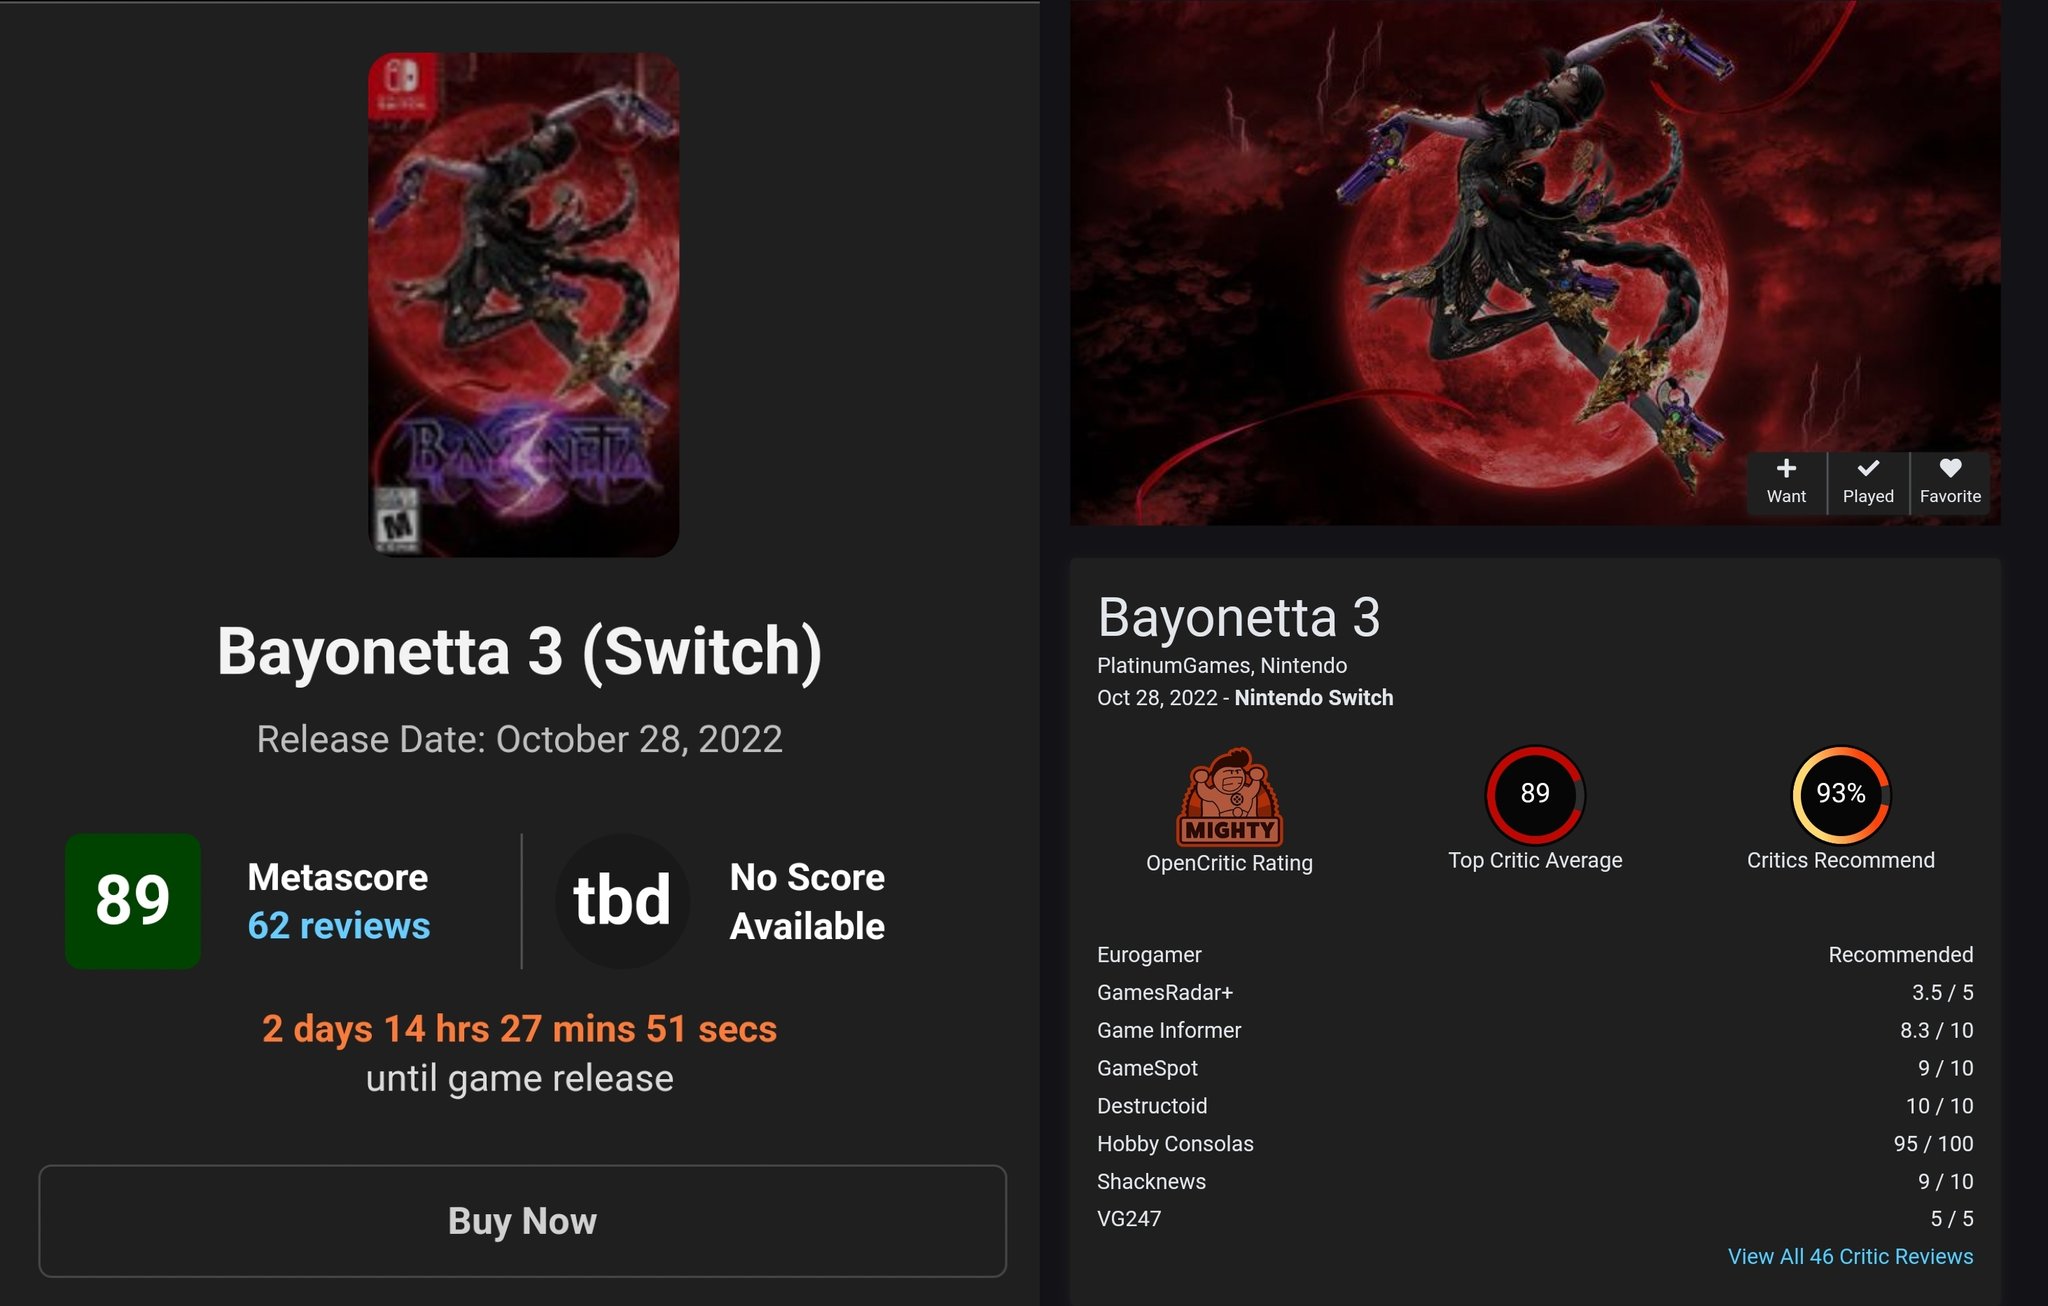This screenshot has height=1306, width=2048.
Task: Click the Want icon to wishlist game
Action: [1785, 478]
